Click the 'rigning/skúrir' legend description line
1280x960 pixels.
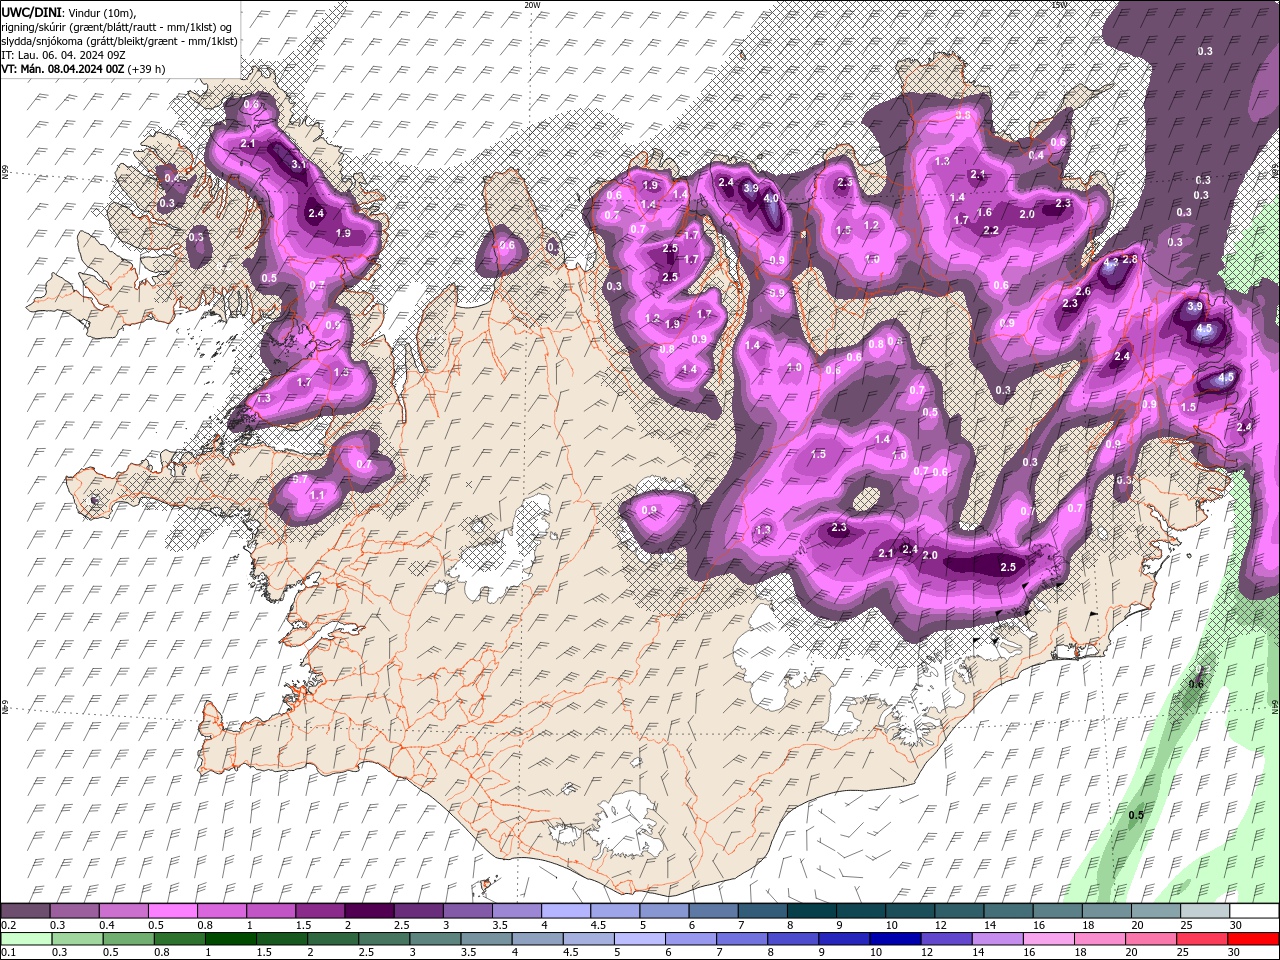tap(117, 27)
